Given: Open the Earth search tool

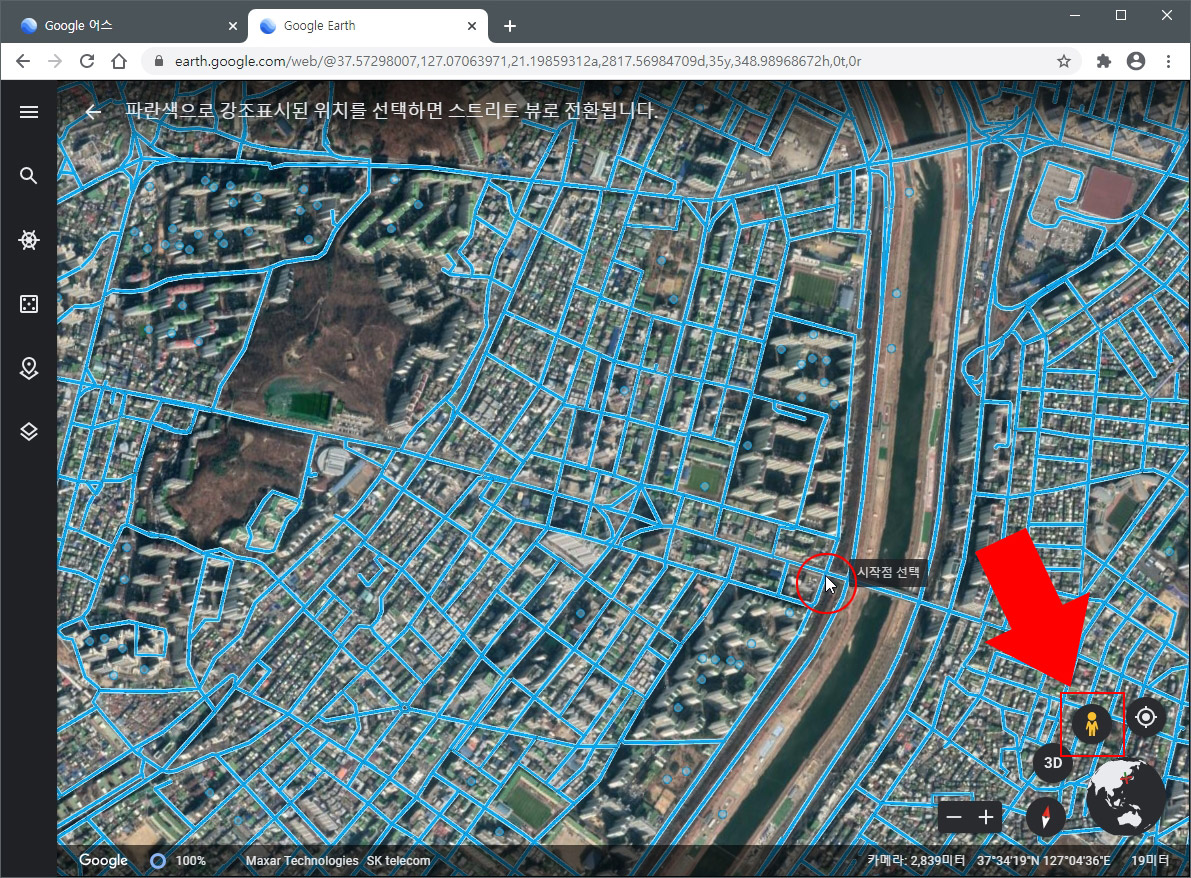Looking at the screenshot, I should [x=29, y=176].
